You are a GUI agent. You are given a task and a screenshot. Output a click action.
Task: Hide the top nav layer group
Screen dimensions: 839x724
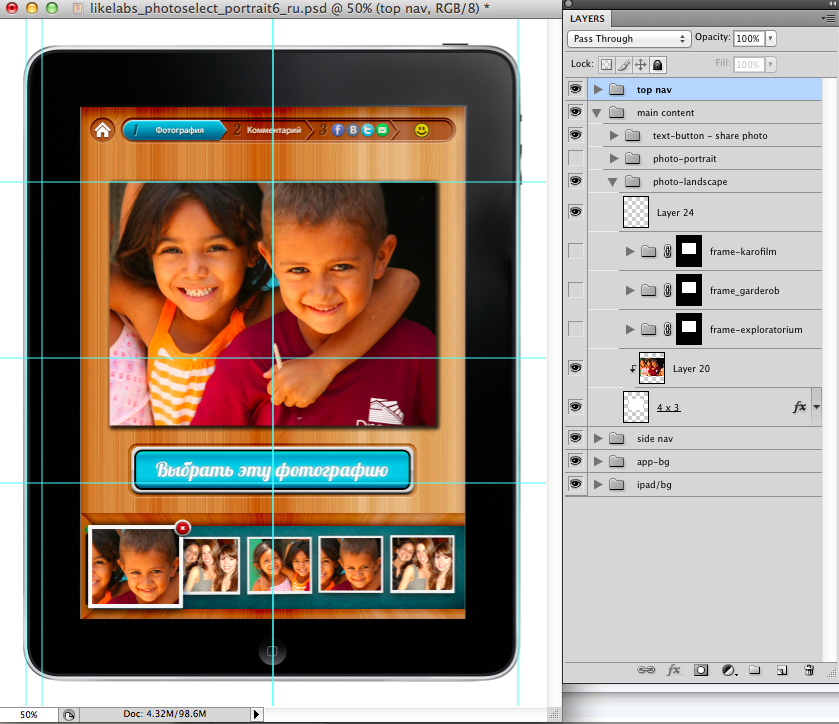(575, 89)
